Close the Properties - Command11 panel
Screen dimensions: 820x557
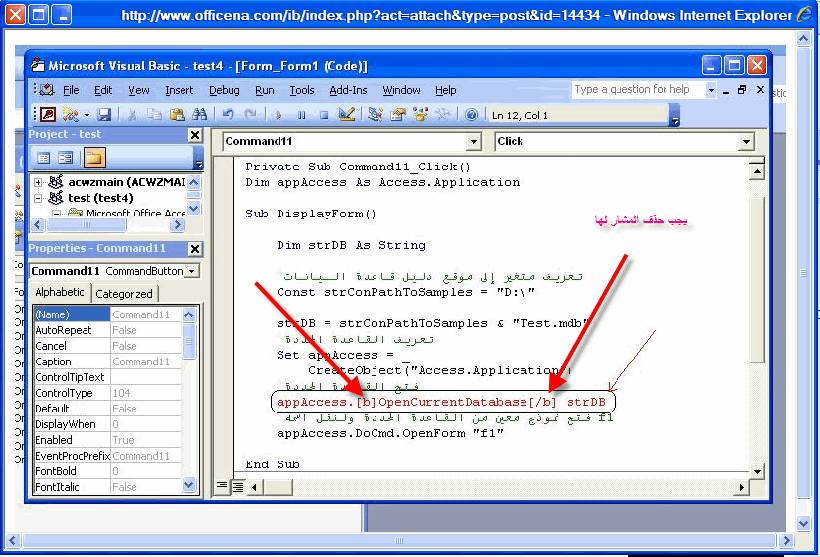click(x=195, y=249)
